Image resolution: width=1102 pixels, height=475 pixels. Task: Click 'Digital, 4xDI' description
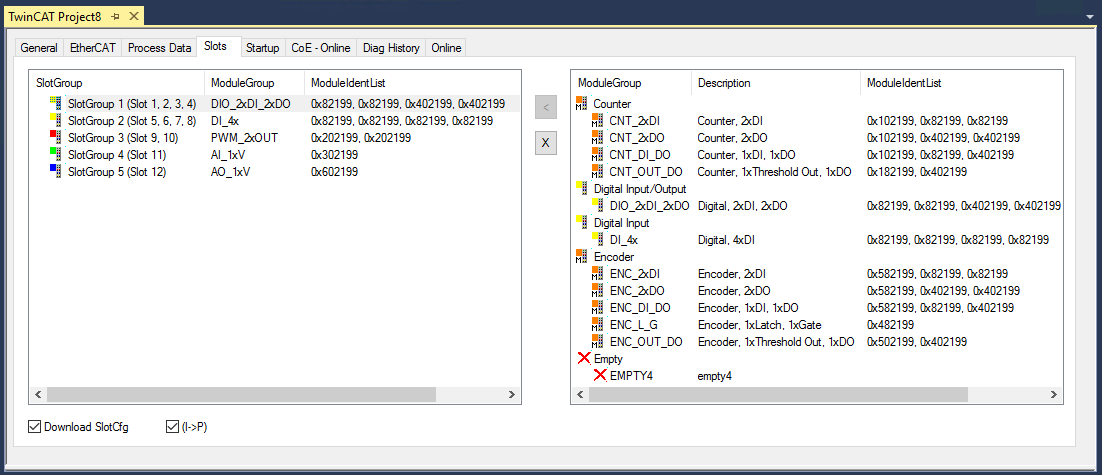[x=727, y=239]
